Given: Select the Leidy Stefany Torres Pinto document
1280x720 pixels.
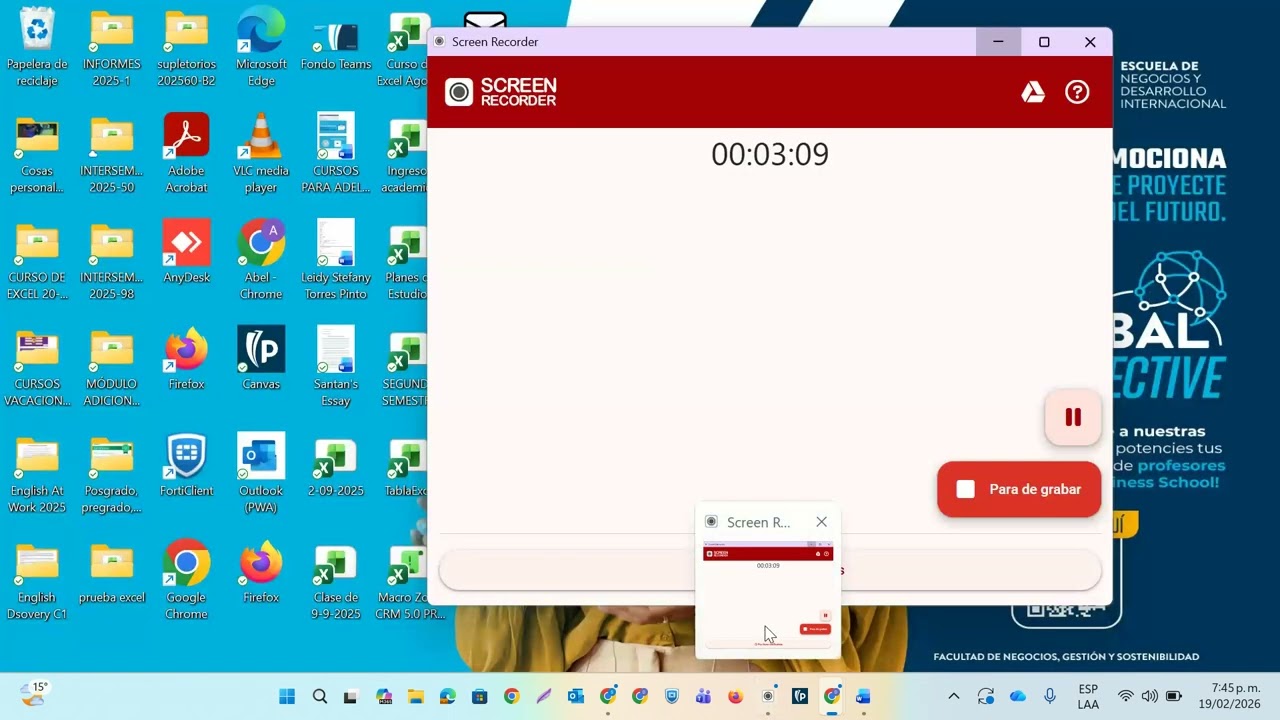Looking at the screenshot, I should tap(336, 261).
